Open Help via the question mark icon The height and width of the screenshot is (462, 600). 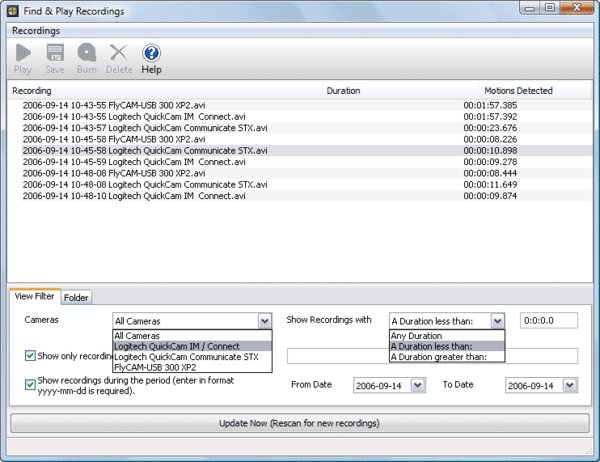pyautogui.click(x=152, y=53)
